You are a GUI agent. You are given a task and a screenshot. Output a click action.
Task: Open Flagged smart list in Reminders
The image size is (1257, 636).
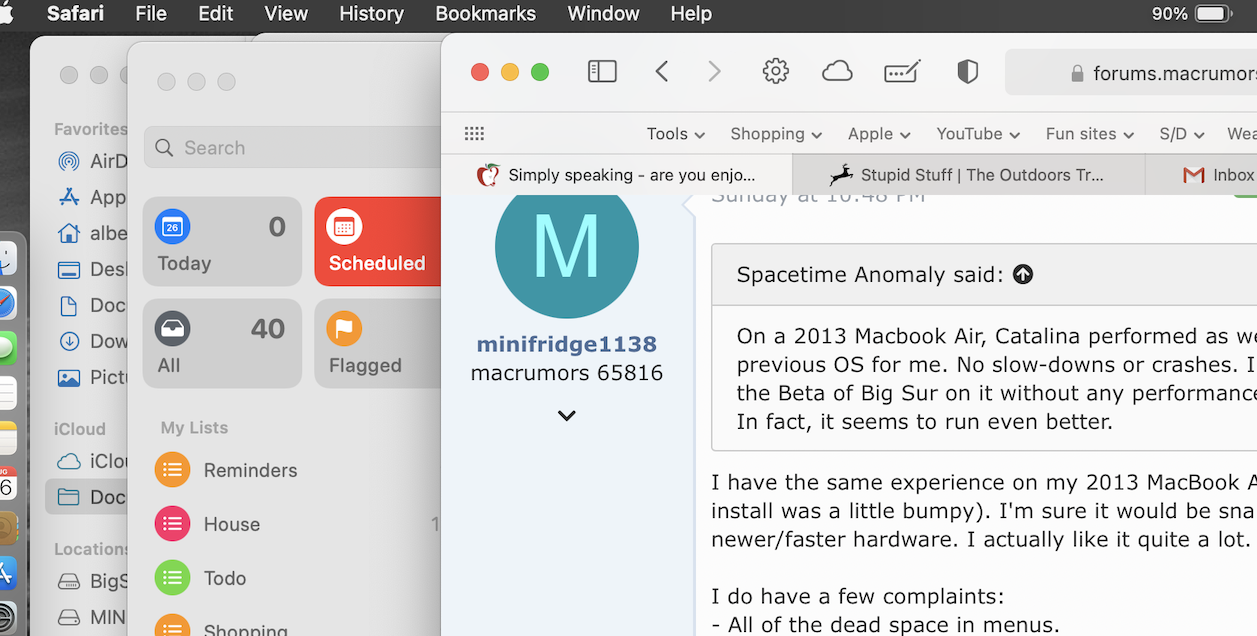point(378,344)
